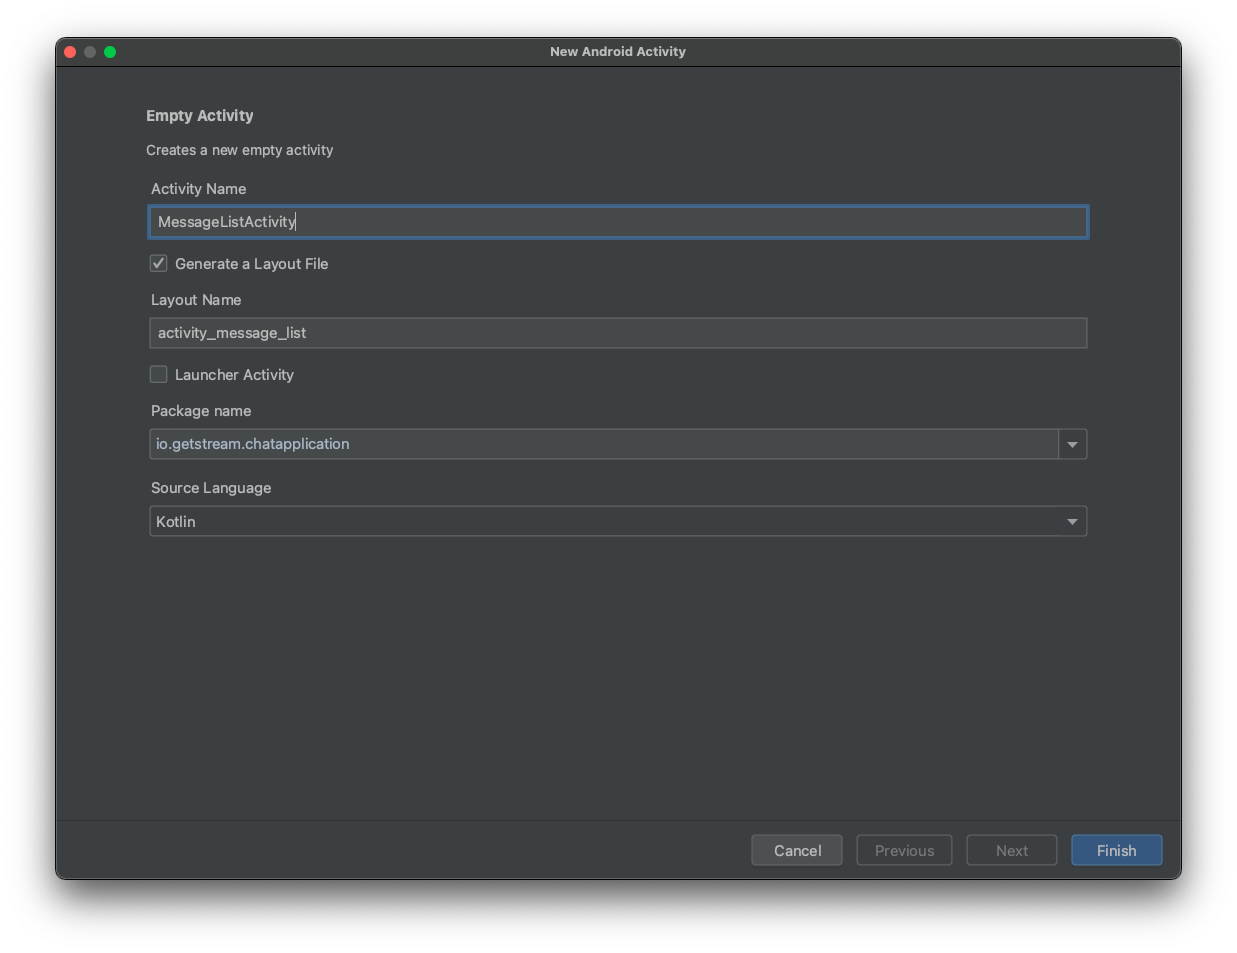Viewport: 1237px width, 953px height.
Task: Click the 'Layout Name' label
Action: pos(196,300)
